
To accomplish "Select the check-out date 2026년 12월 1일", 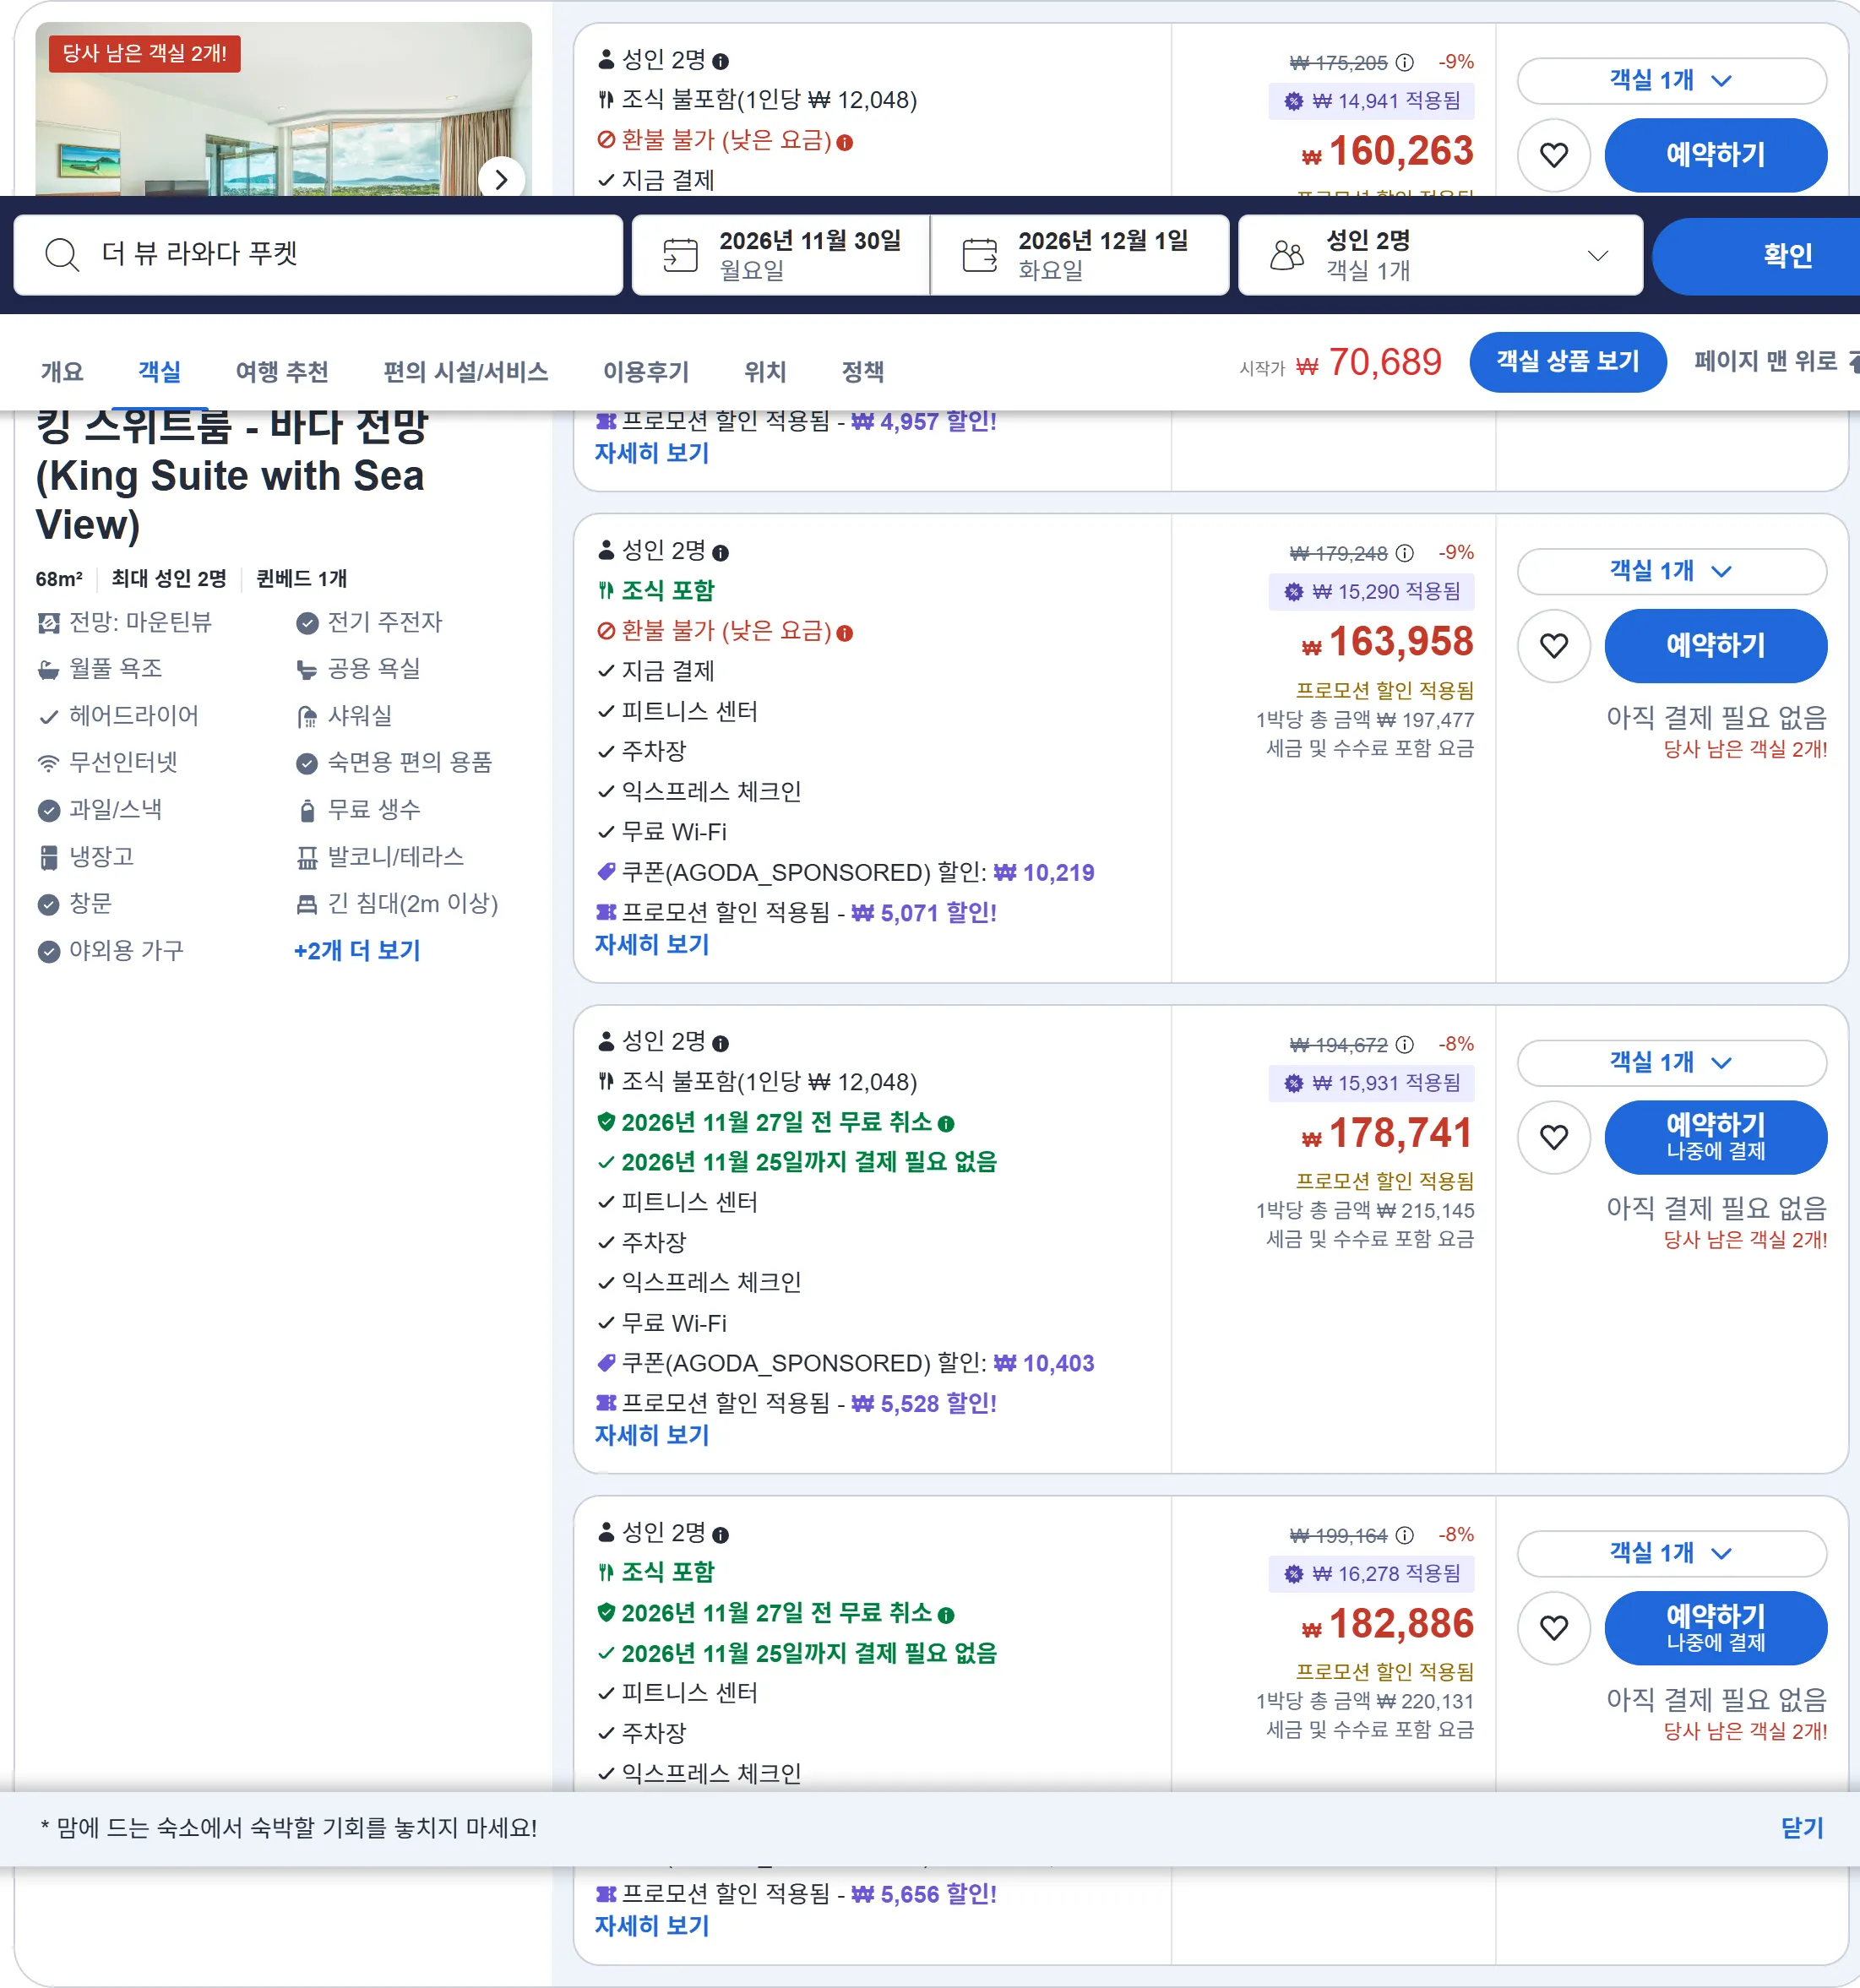I will [x=1080, y=255].
